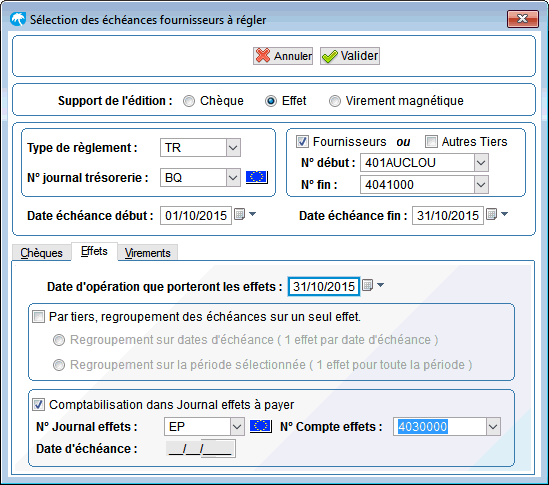Click arrow next to Date échéance début calendar
This screenshot has height=485, width=549.
click(x=252, y=214)
